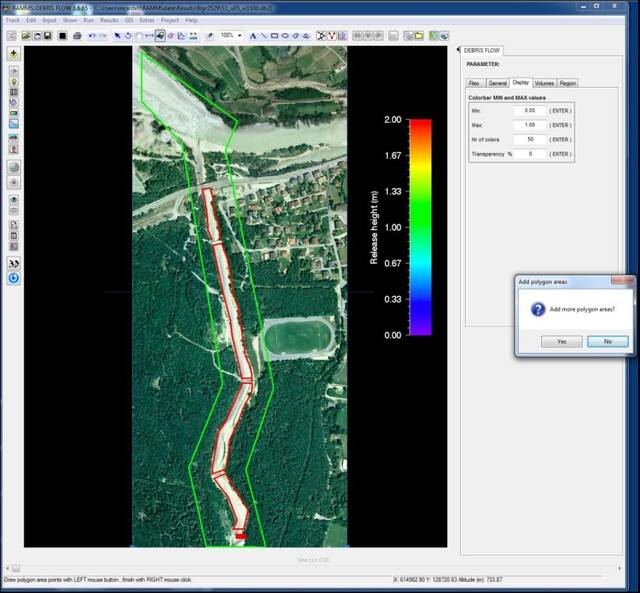Click the red release polygon at channel bottom
The height and width of the screenshot is (593, 640).
tap(241, 536)
